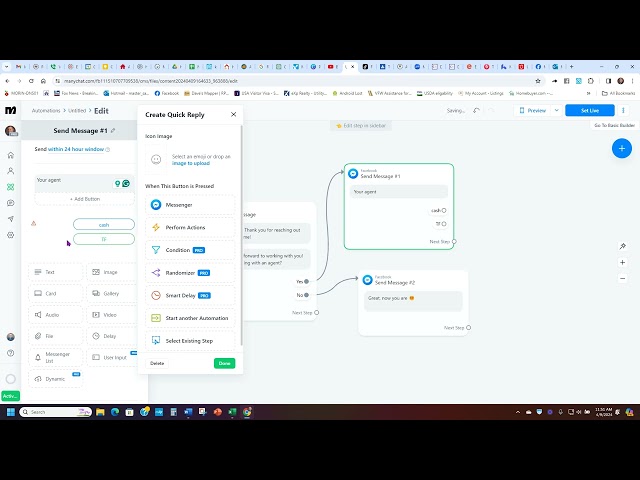This screenshot has height=480, width=640.
Task: Choose the Condition PRO option
Action: [x=190, y=250]
